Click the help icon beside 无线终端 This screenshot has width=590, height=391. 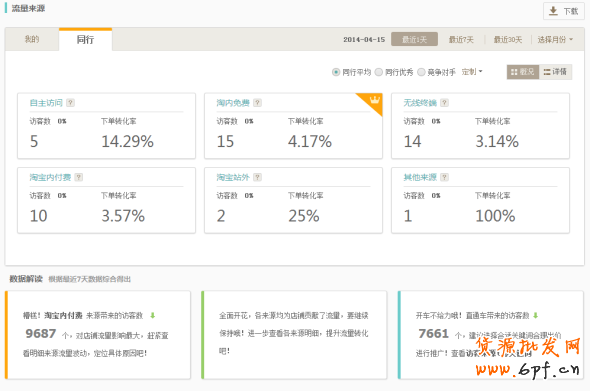[444, 103]
